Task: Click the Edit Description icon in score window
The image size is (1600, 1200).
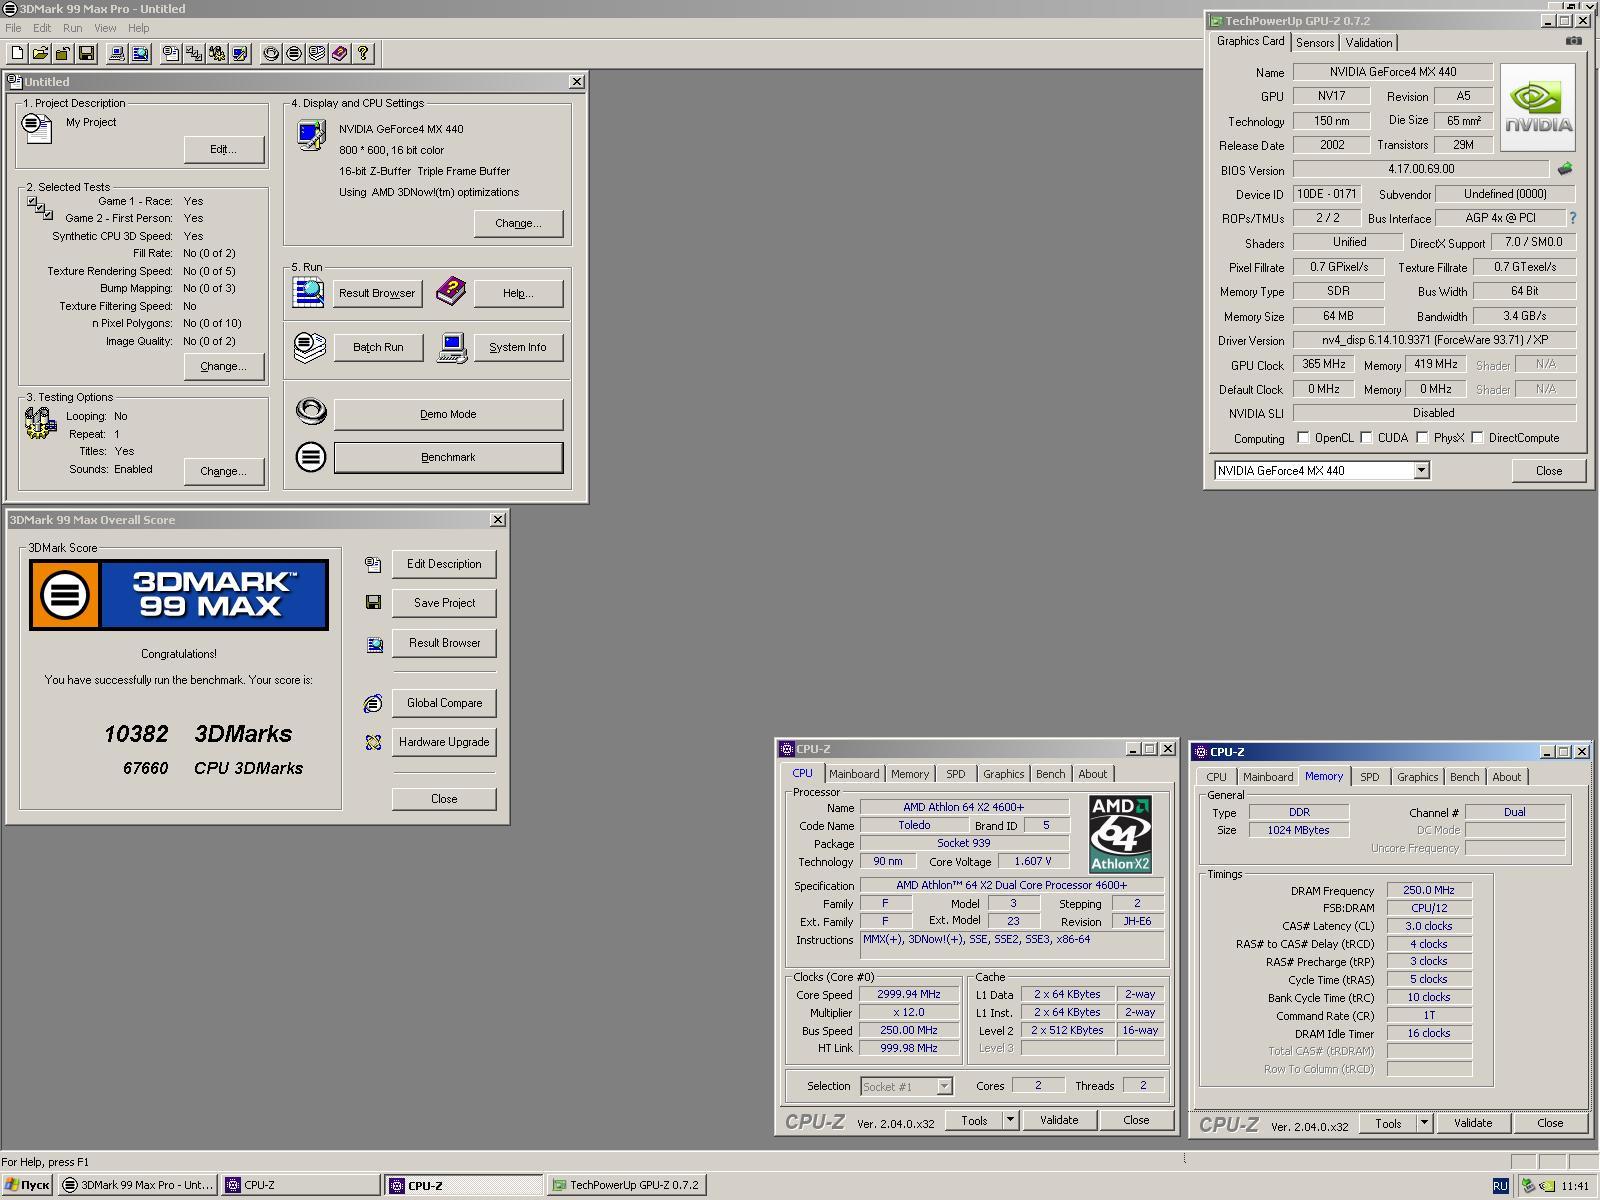Action: pos(373,565)
